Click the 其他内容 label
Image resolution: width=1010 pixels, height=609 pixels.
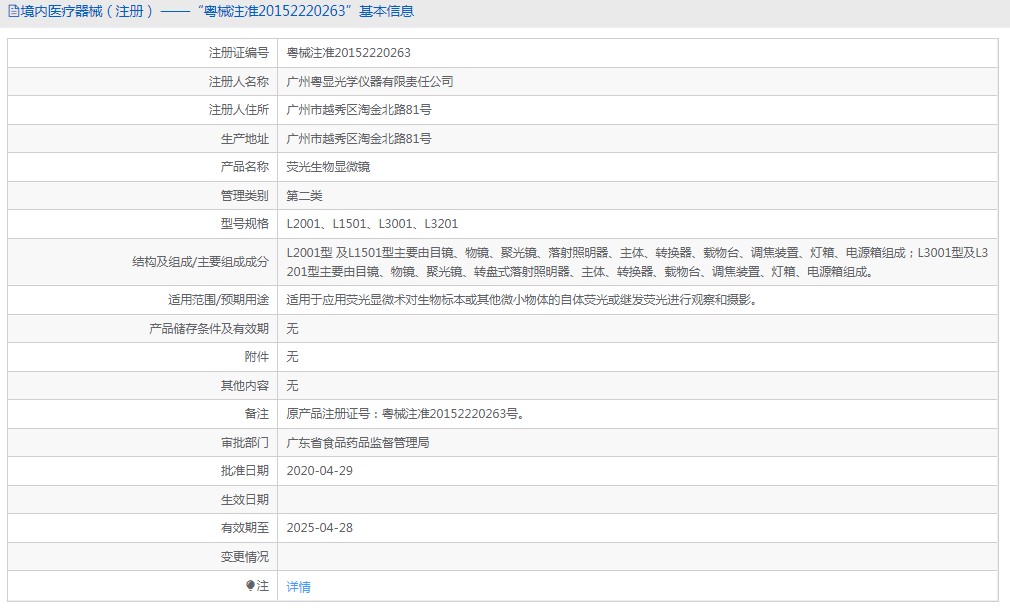click(244, 385)
